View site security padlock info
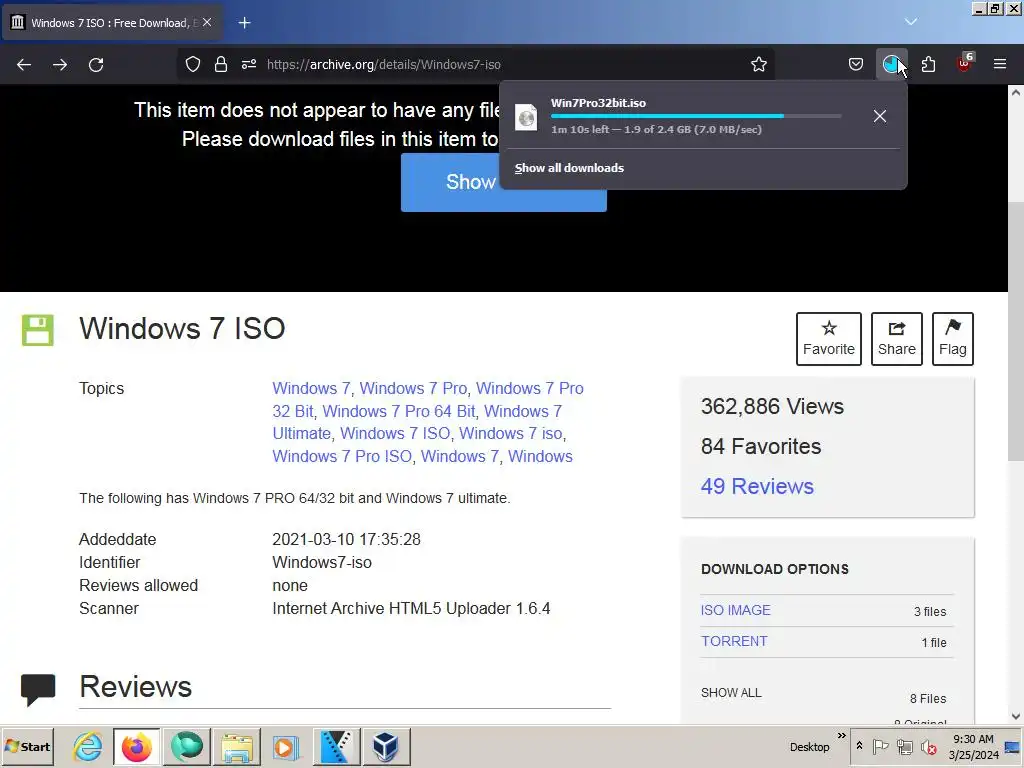This screenshot has height=768, width=1024. click(x=221, y=65)
